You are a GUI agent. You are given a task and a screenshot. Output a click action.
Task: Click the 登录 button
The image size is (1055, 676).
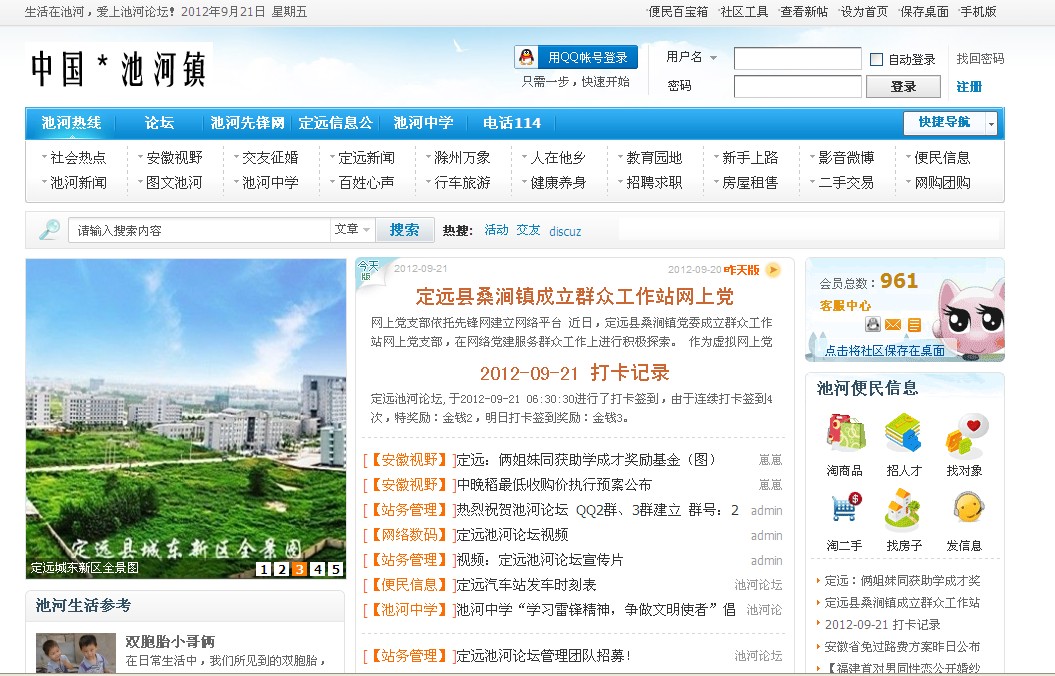tap(903, 87)
